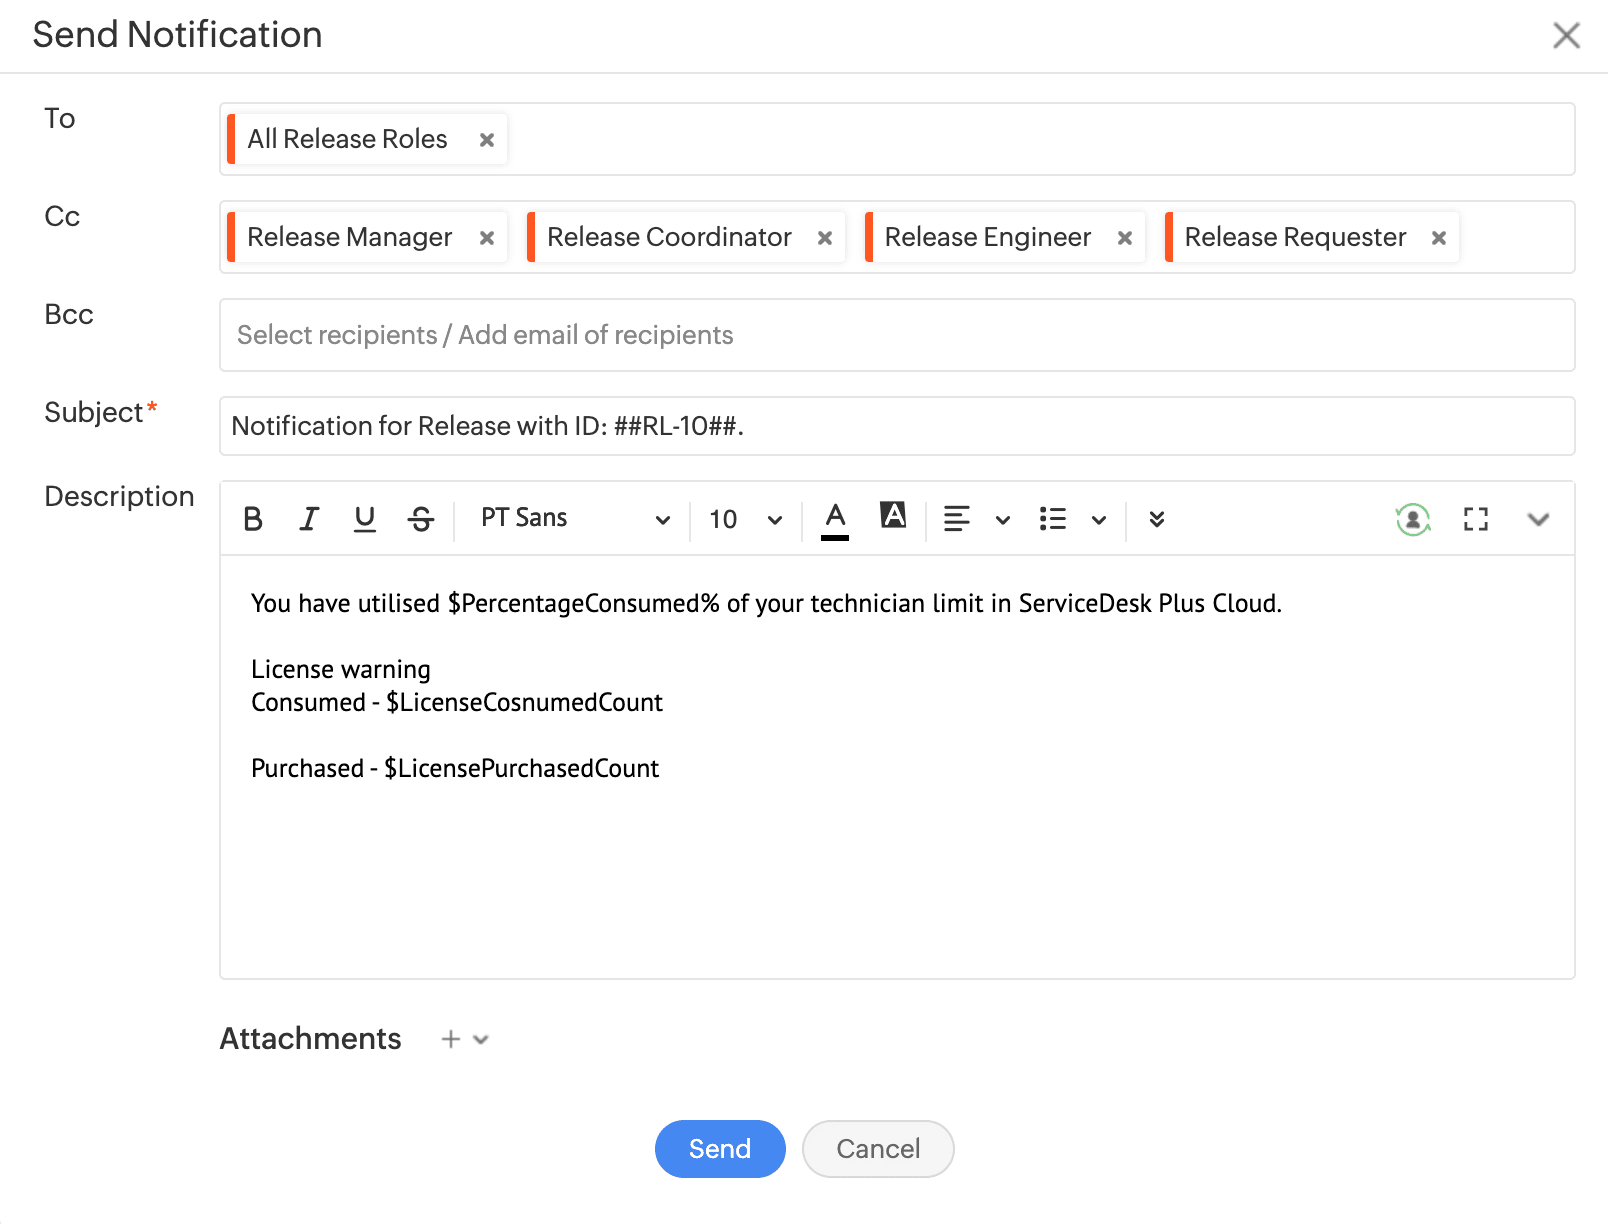Screen dimensions: 1608x1224
Task: Click the green user insert icon
Action: point(1412,519)
